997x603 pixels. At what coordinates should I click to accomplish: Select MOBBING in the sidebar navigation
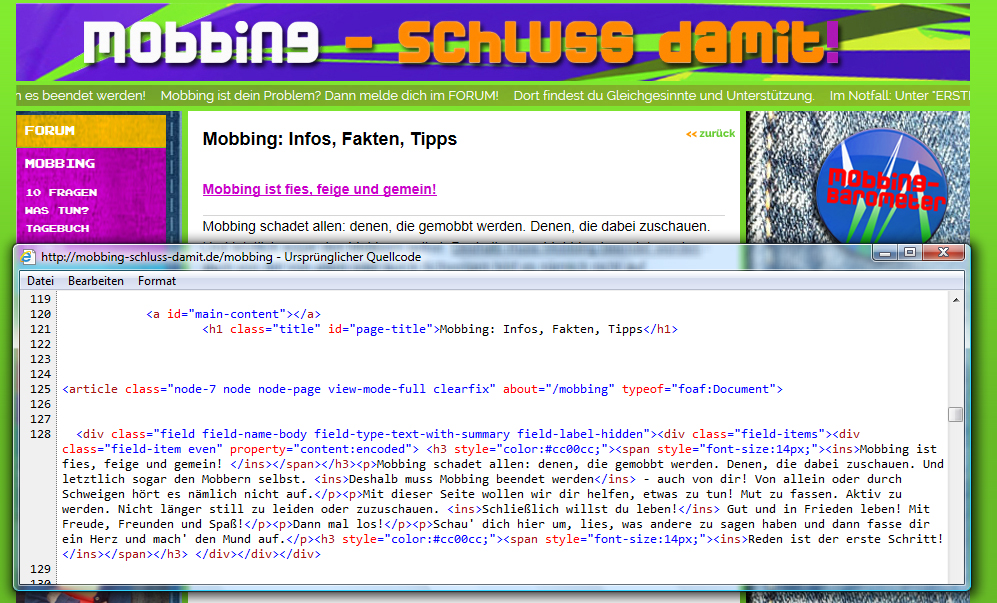click(59, 163)
